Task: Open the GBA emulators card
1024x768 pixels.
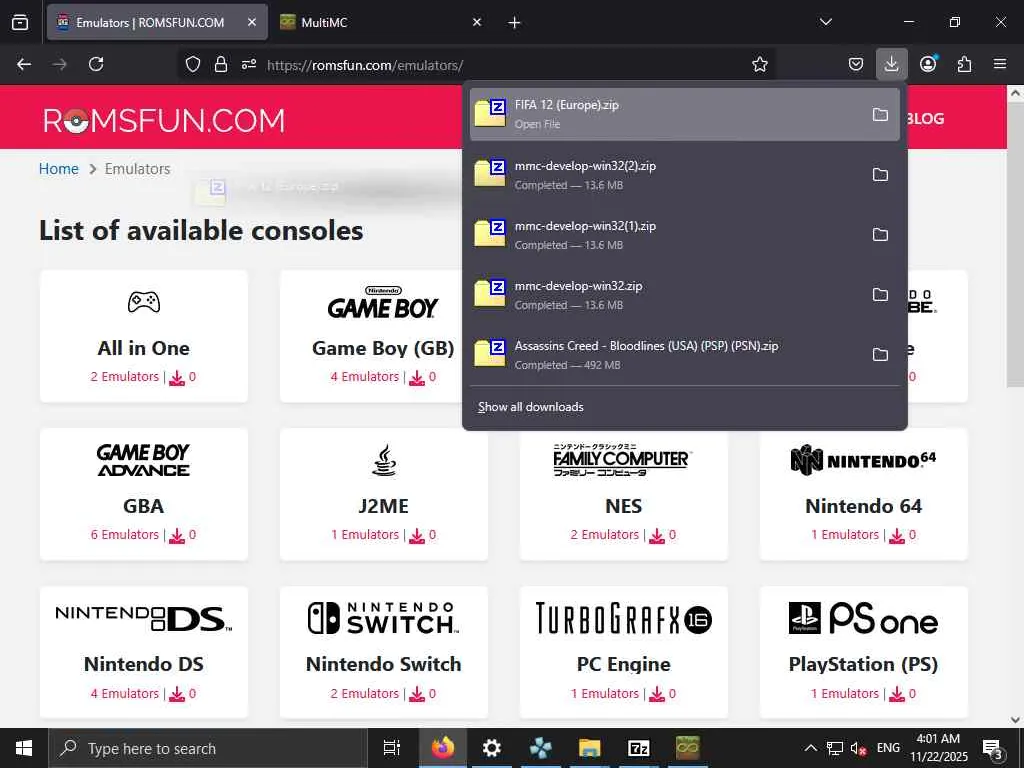Action: pos(144,494)
